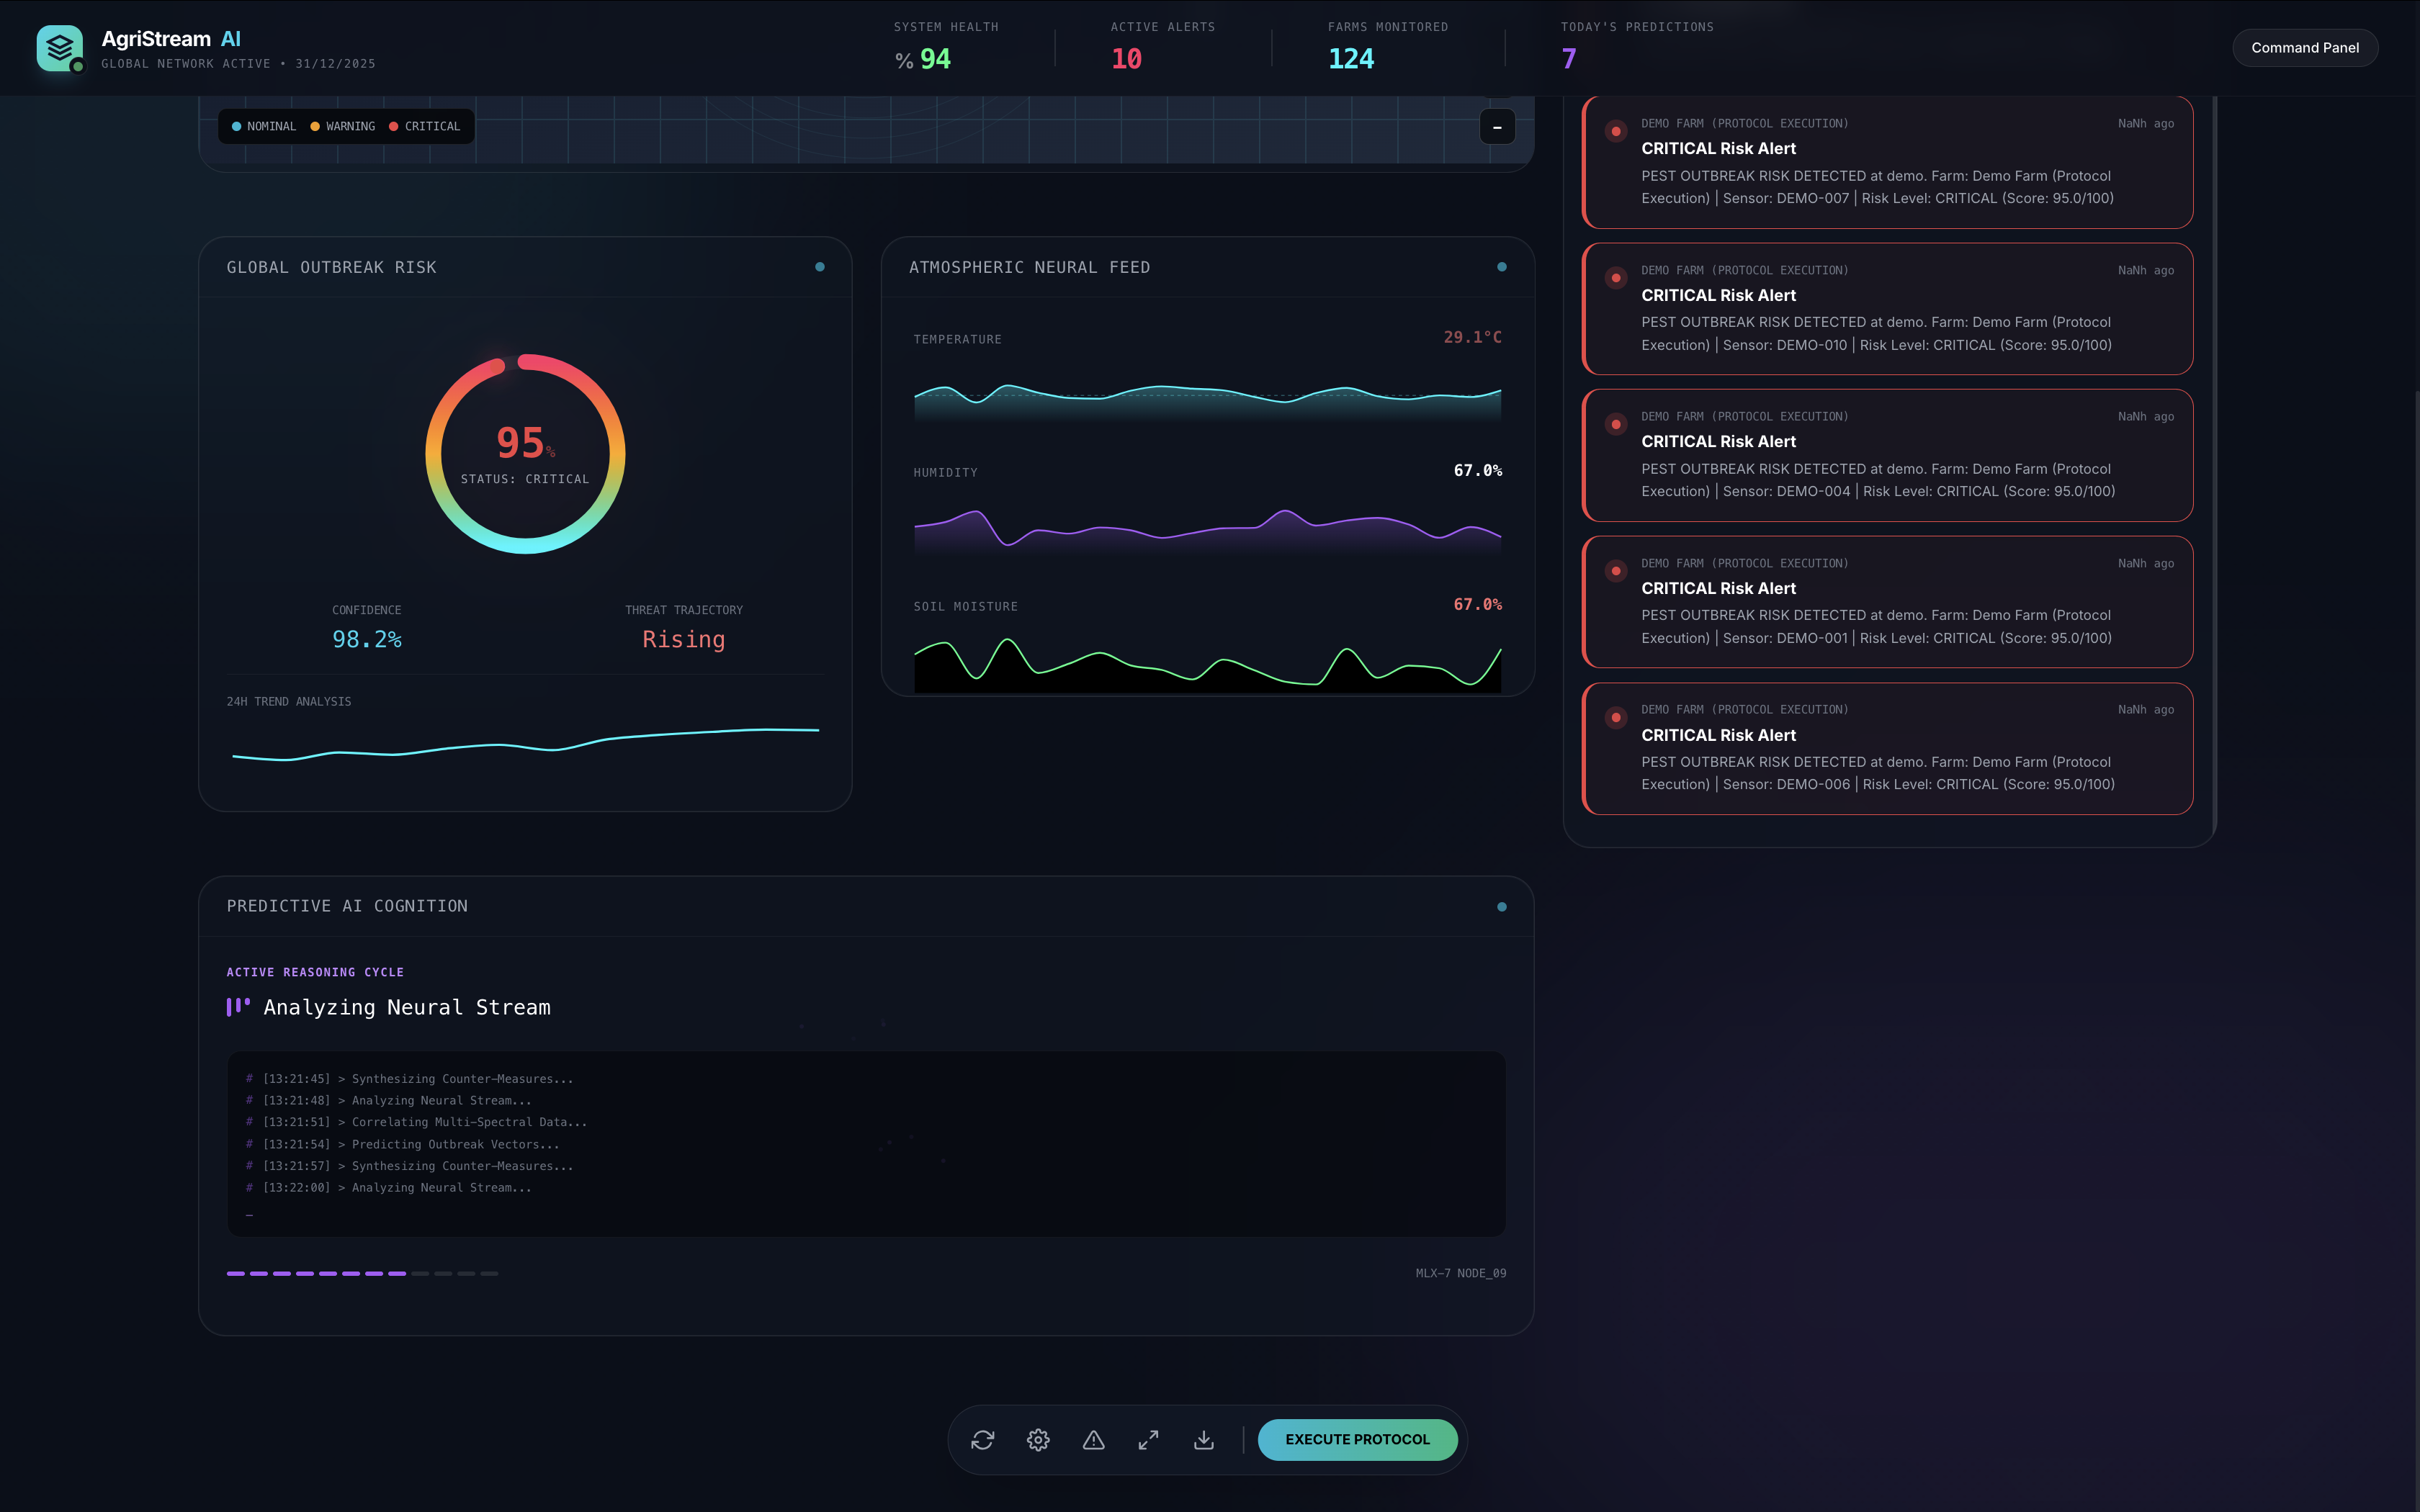This screenshot has height=1512, width=2420.
Task: Toggle fullscreen with the expand arrows icon
Action: pos(1148,1439)
